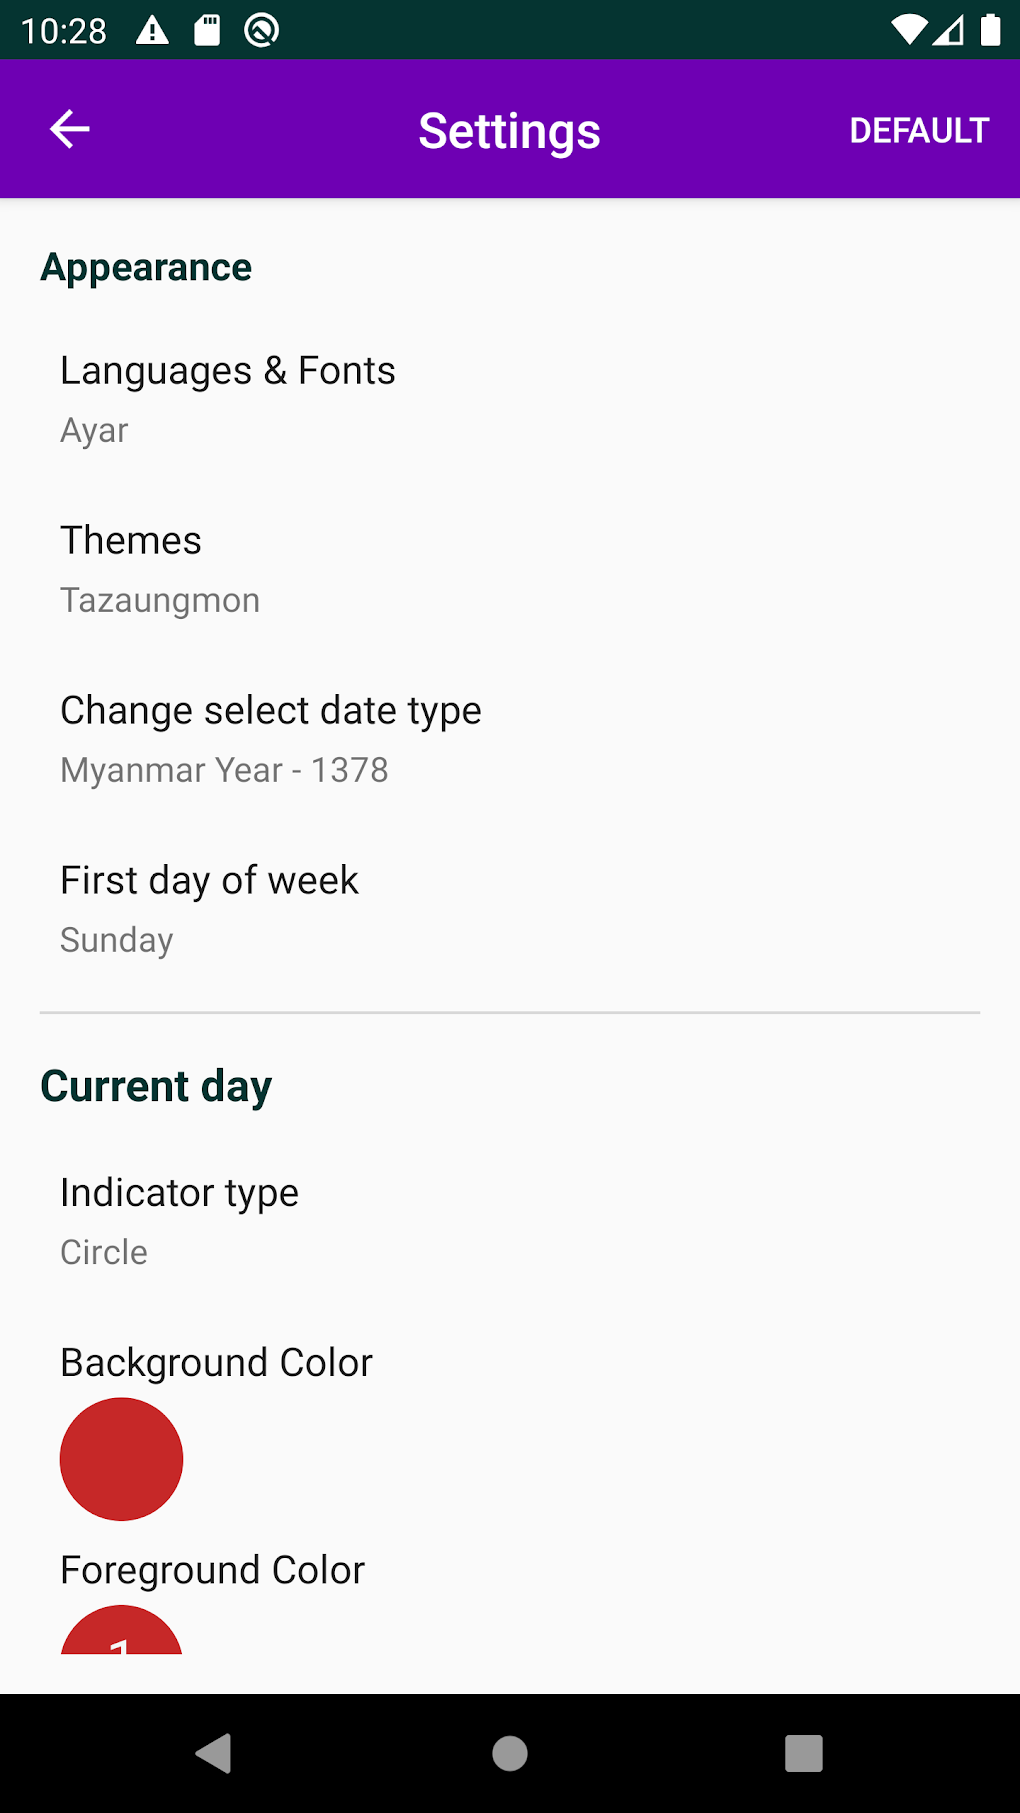This screenshot has width=1020, height=1813.
Task: Tap the Wi-Fi signal status icon
Action: [x=908, y=31]
